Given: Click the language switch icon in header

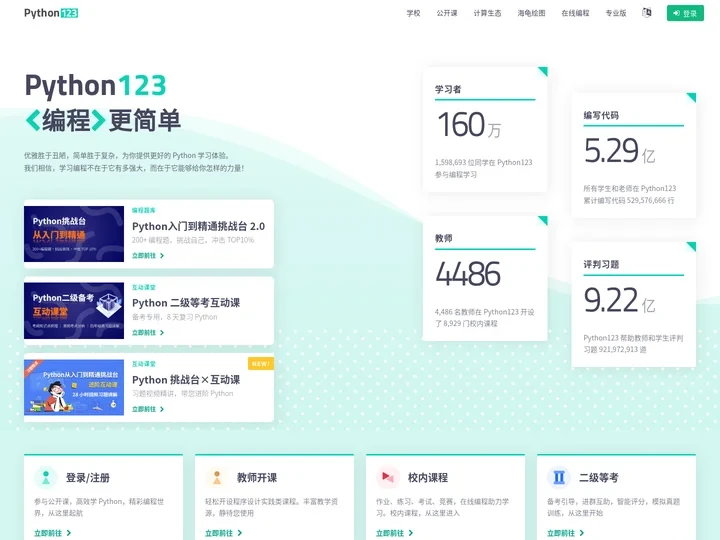Looking at the screenshot, I should [647, 13].
